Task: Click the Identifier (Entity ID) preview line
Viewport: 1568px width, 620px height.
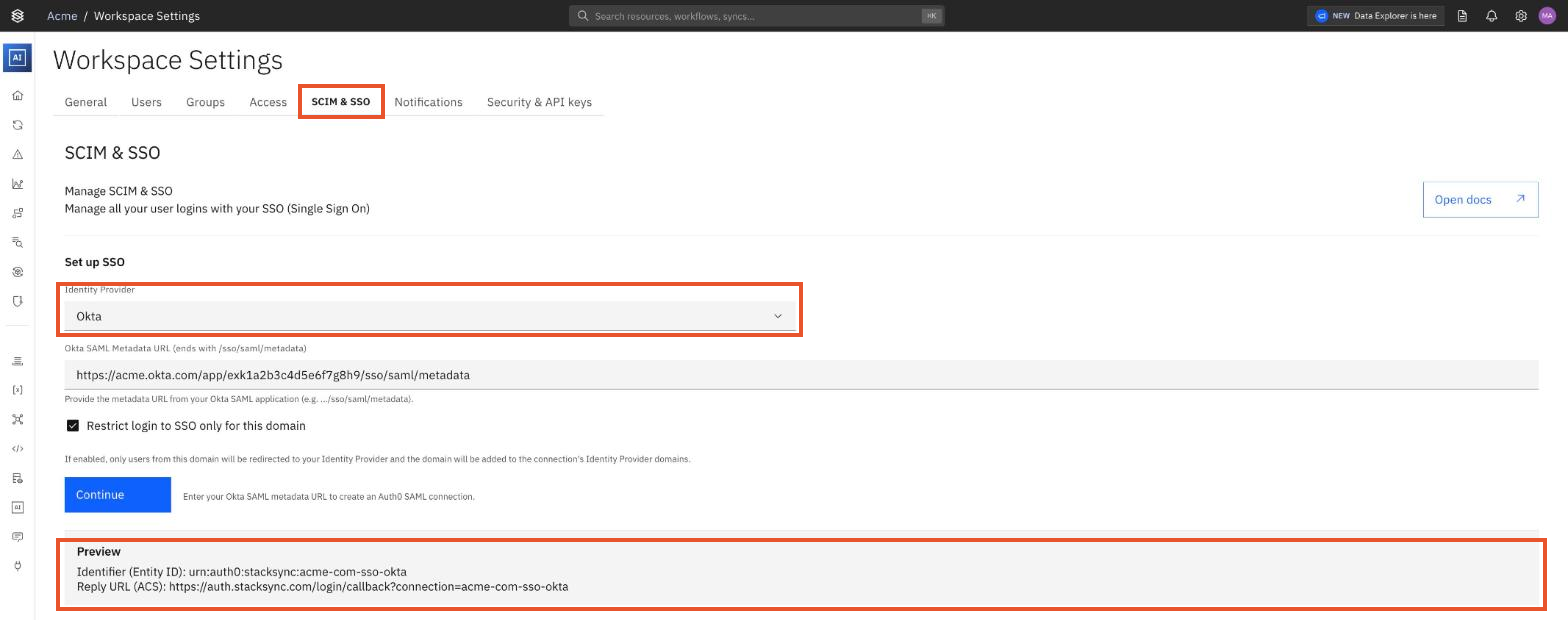Action: [242, 572]
